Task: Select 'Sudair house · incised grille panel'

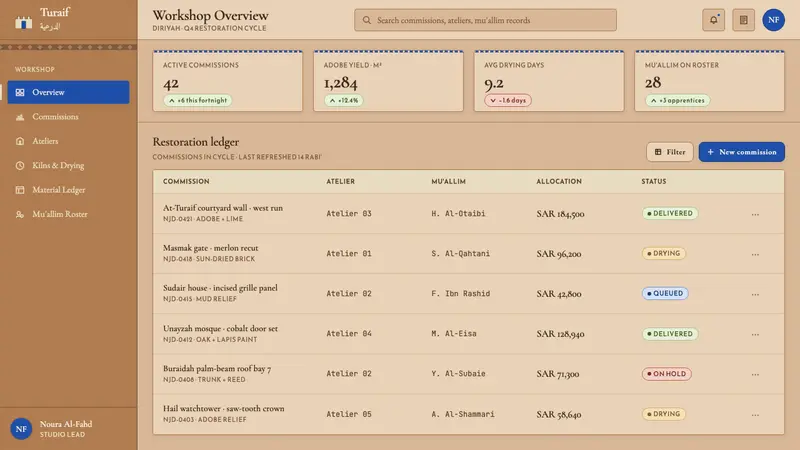Action: (220, 288)
